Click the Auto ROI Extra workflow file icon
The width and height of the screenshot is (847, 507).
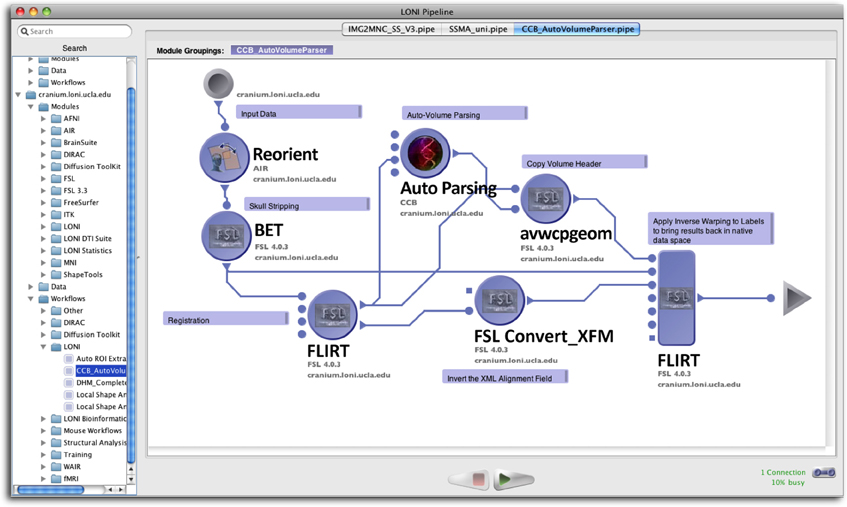tap(69, 359)
